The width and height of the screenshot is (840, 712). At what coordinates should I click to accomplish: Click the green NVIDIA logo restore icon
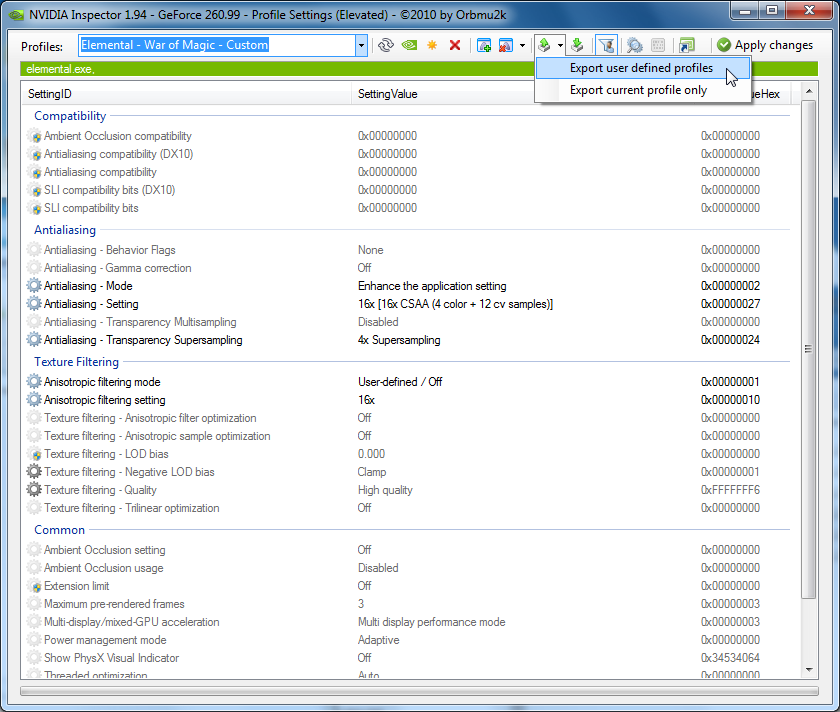[x=409, y=45]
